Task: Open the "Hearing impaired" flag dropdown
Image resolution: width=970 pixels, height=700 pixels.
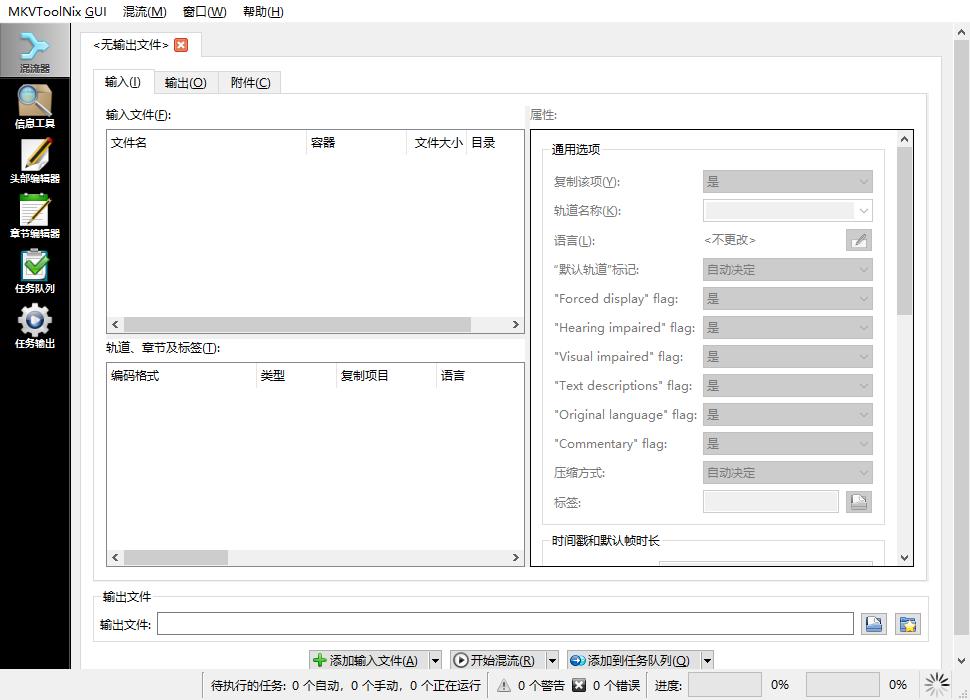Action: (x=788, y=328)
